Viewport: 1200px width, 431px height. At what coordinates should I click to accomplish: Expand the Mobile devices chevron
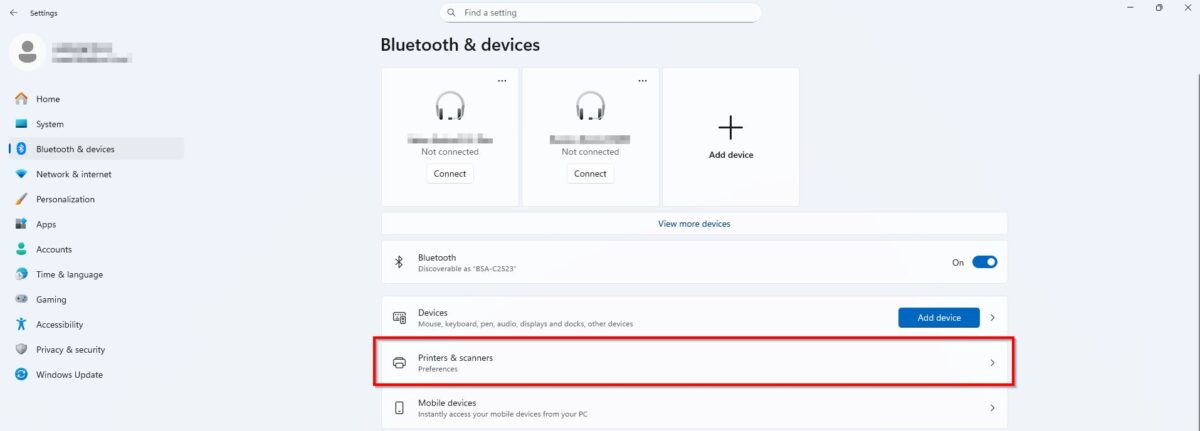pyautogui.click(x=992, y=408)
